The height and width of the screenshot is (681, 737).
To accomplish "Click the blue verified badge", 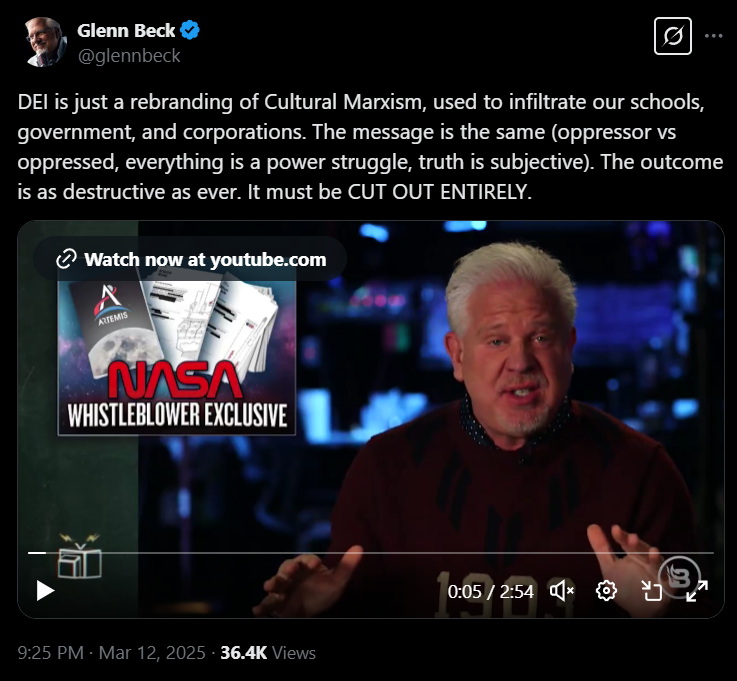I will tap(190, 30).
